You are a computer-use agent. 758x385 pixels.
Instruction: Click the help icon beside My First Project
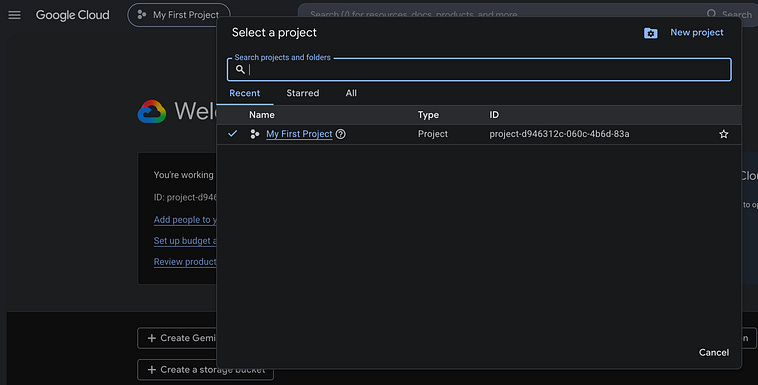tap(340, 134)
